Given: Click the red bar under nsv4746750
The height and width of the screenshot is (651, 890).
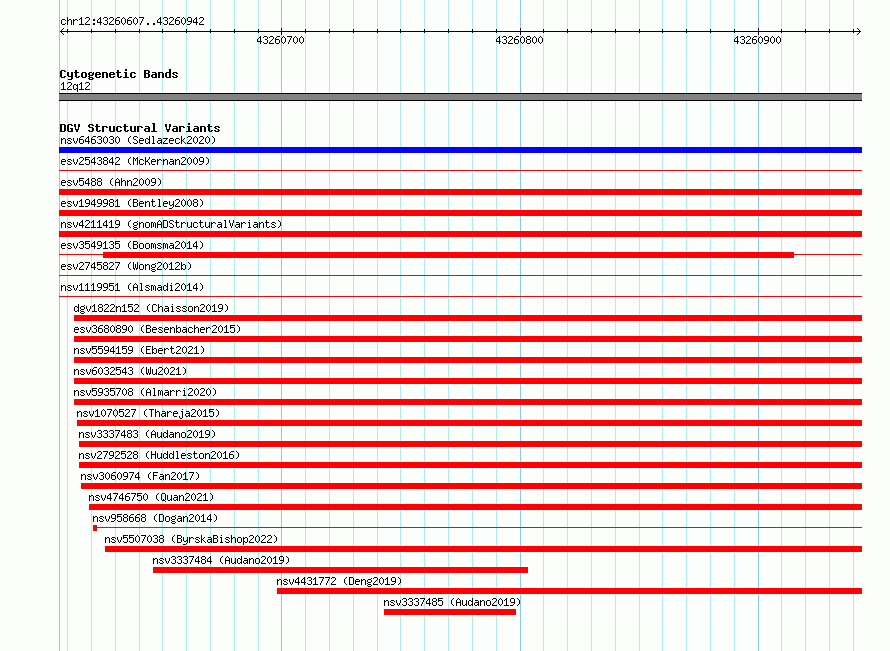Looking at the screenshot, I should point(475,507).
